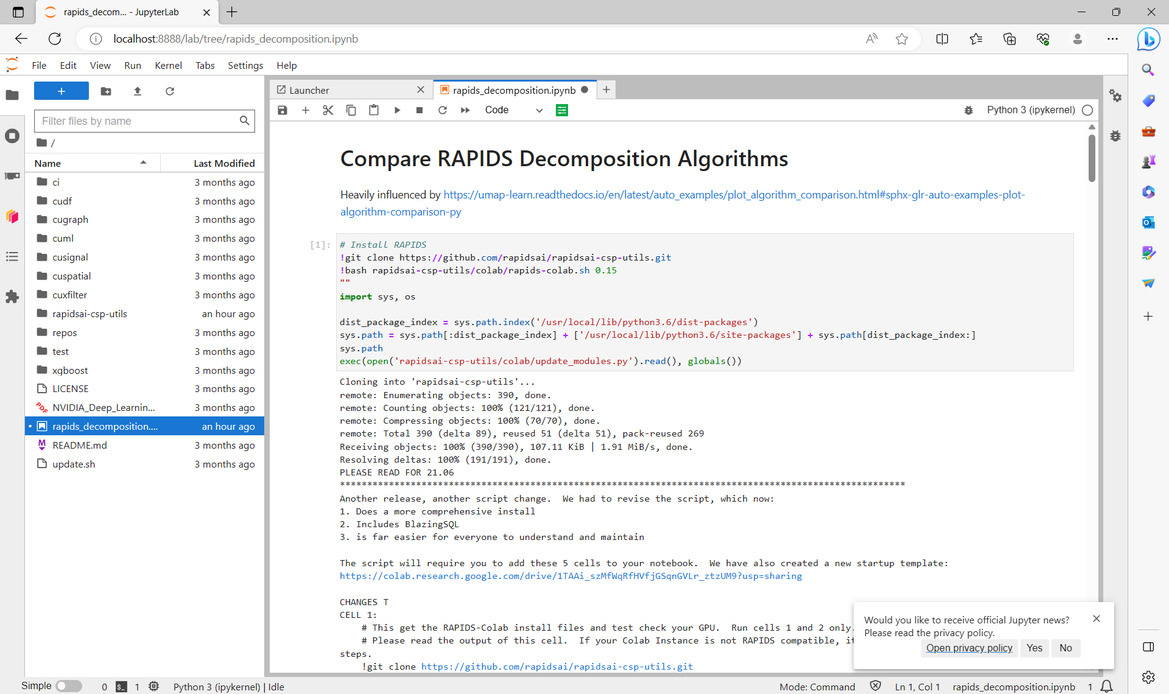
Task: Refresh the file browser list
Action: coord(170,91)
